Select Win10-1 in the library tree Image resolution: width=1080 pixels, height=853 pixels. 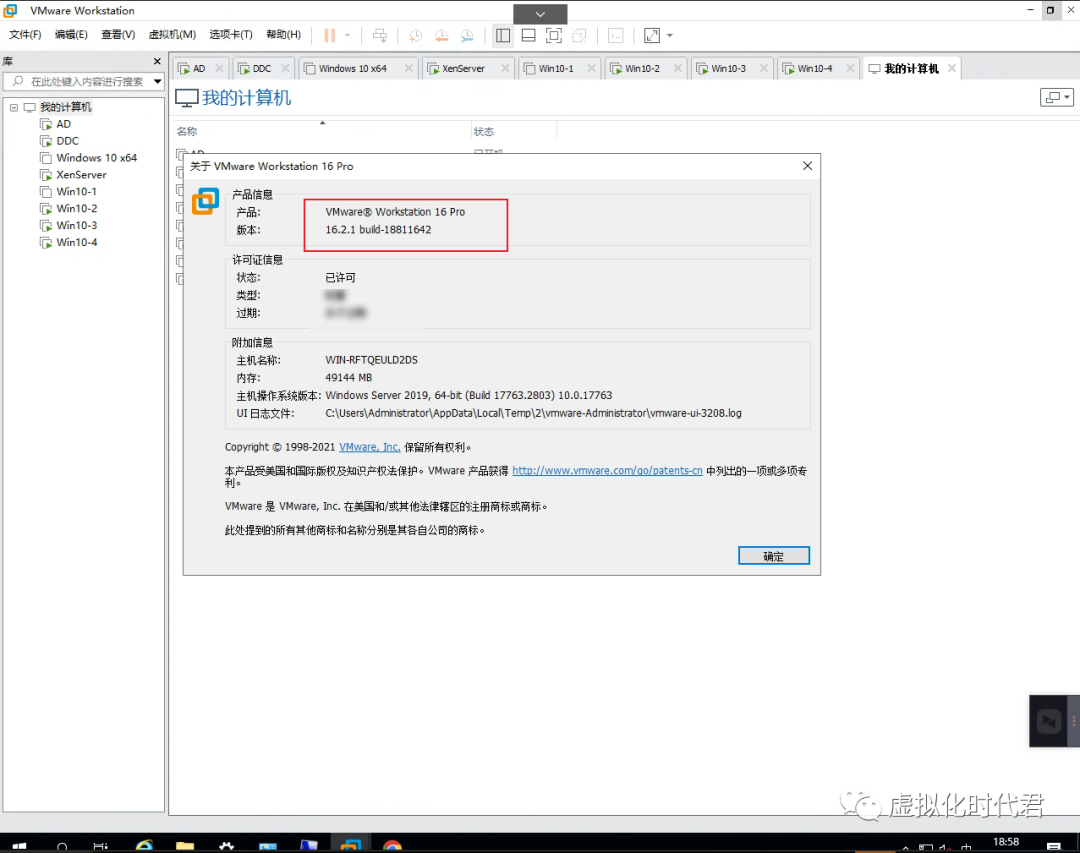[x=76, y=192]
